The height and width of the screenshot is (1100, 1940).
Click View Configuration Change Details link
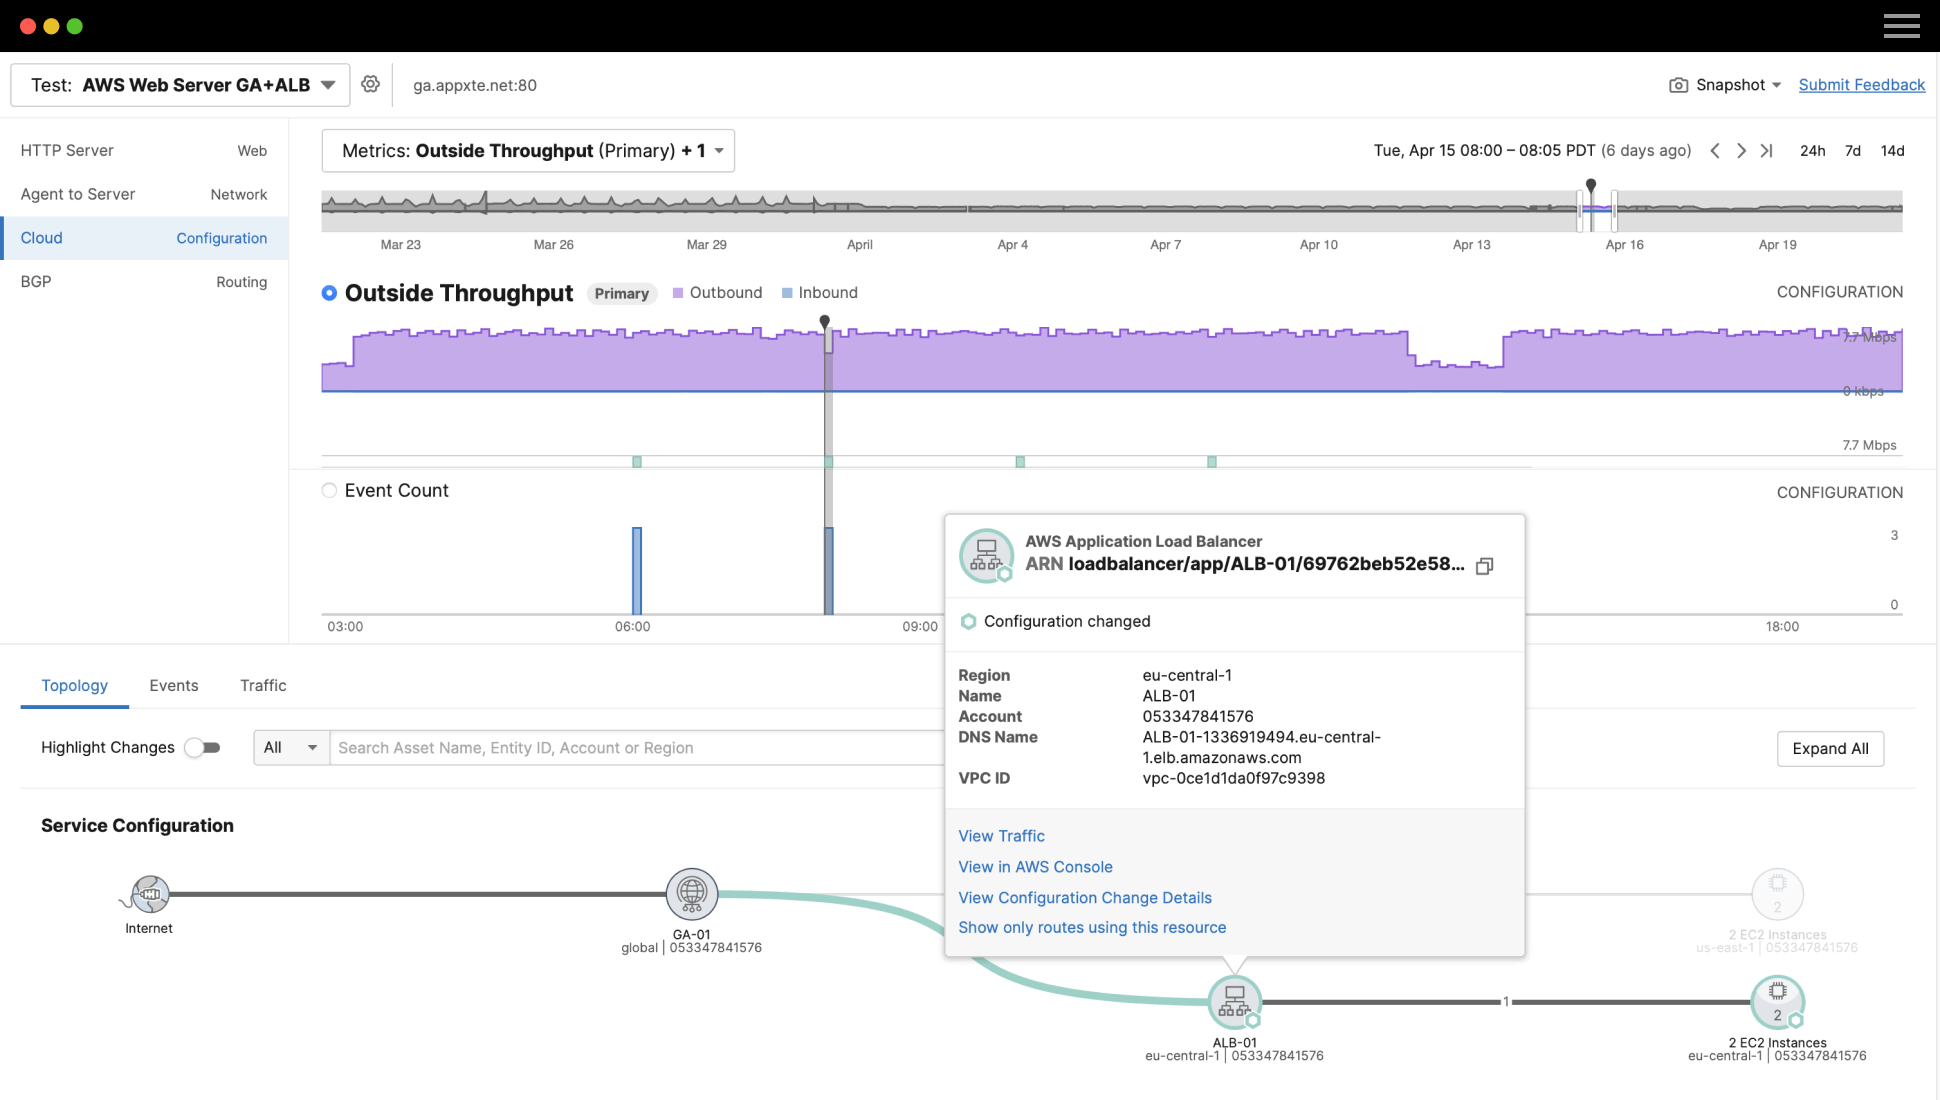pos(1085,898)
